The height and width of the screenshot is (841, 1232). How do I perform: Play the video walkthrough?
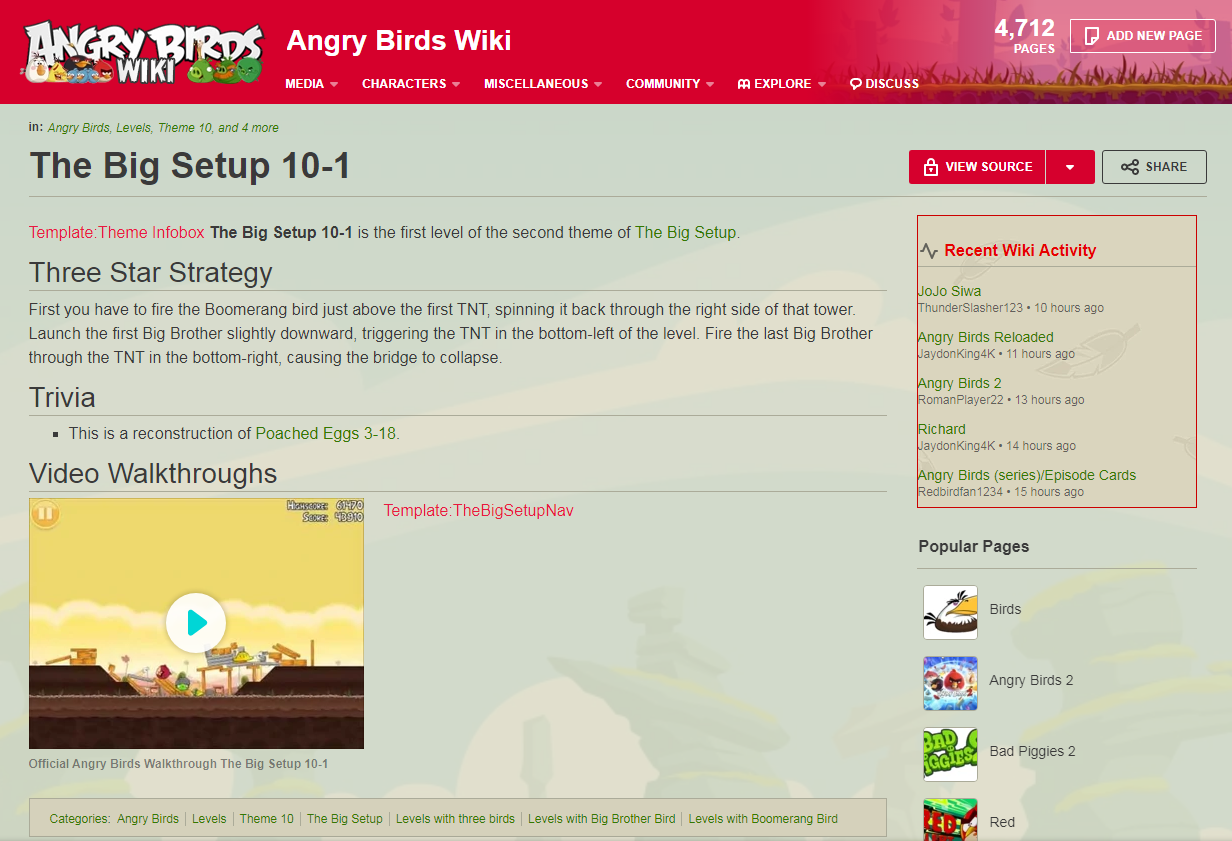coord(196,623)
